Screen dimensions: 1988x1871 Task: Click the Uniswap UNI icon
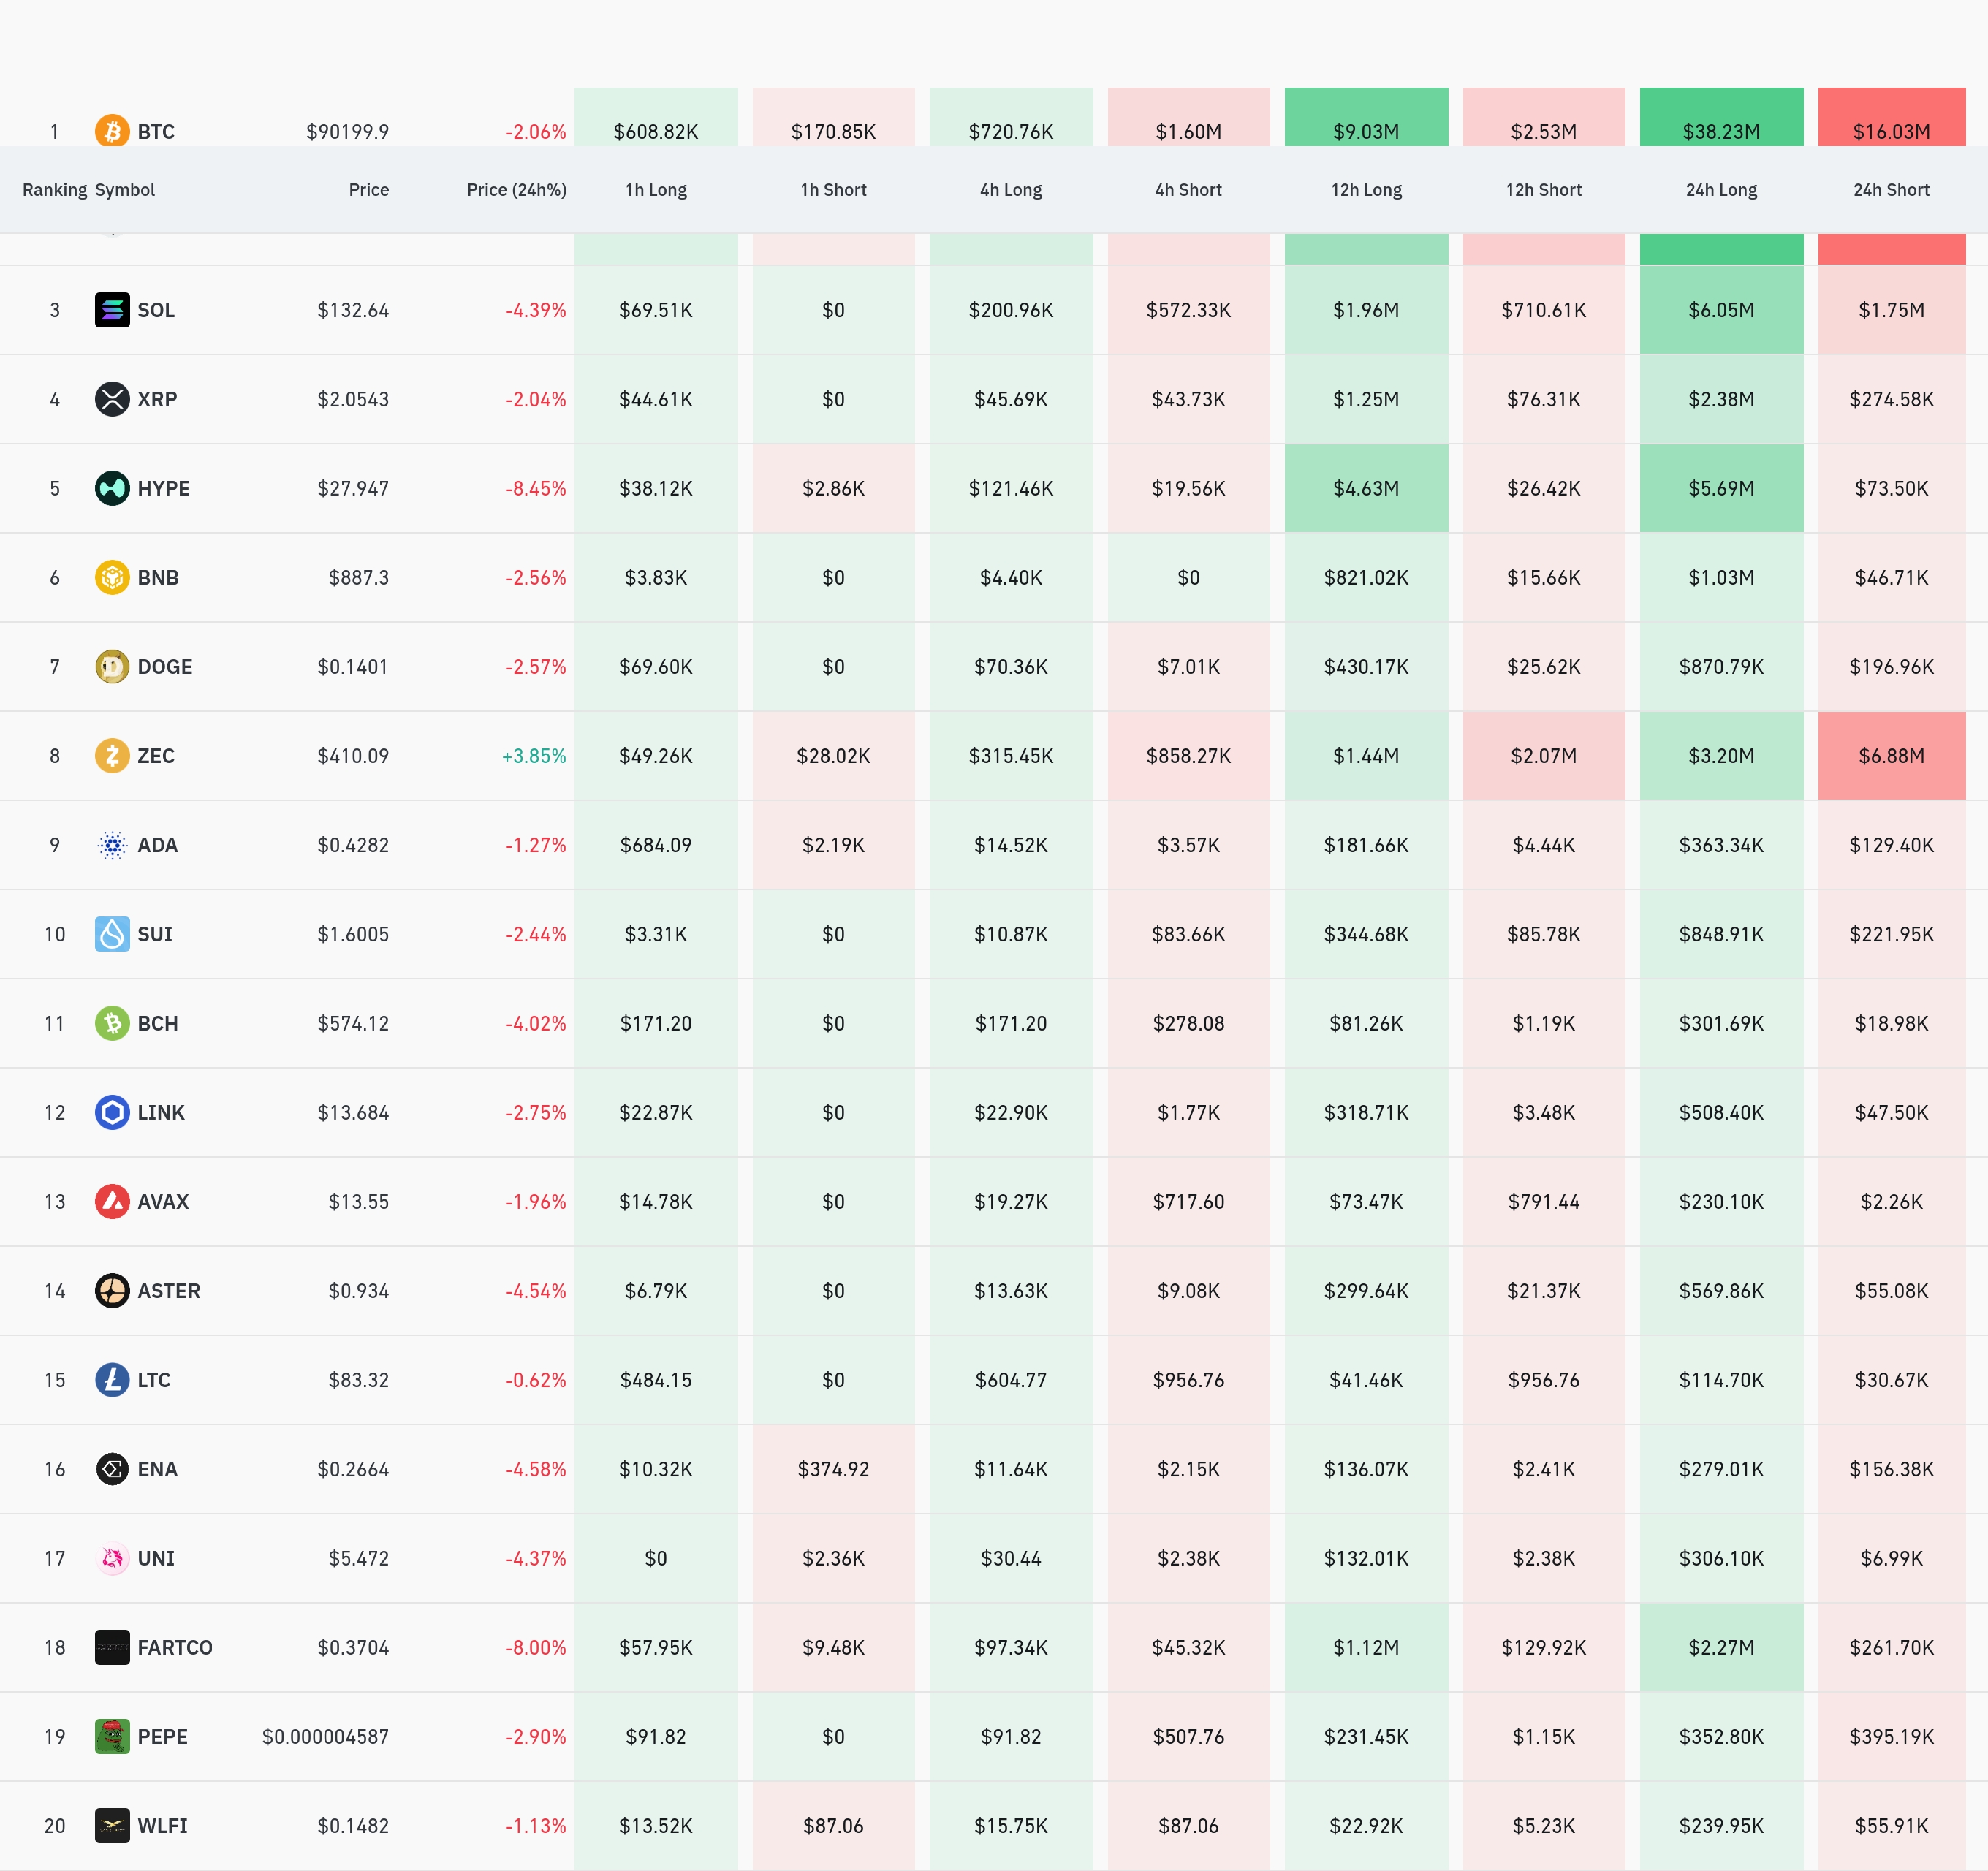112,1558
